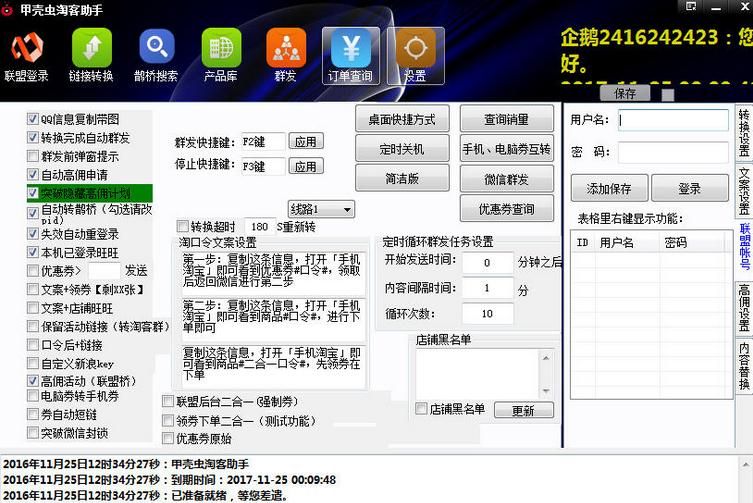Image resolution: width=753 pixels, height=503 pixels.
Task: Enable 联盟后台二合一(强制券) checkbox
Action: [168, 401]
